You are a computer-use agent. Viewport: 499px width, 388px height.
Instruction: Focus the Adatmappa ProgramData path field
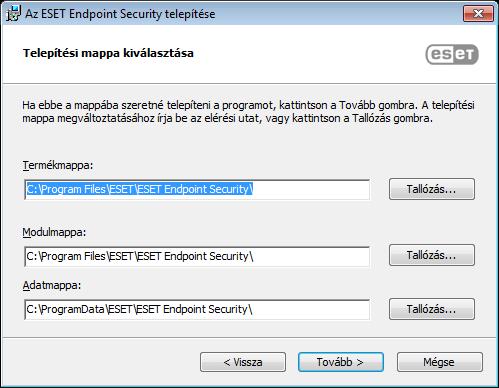click(197, 309)
